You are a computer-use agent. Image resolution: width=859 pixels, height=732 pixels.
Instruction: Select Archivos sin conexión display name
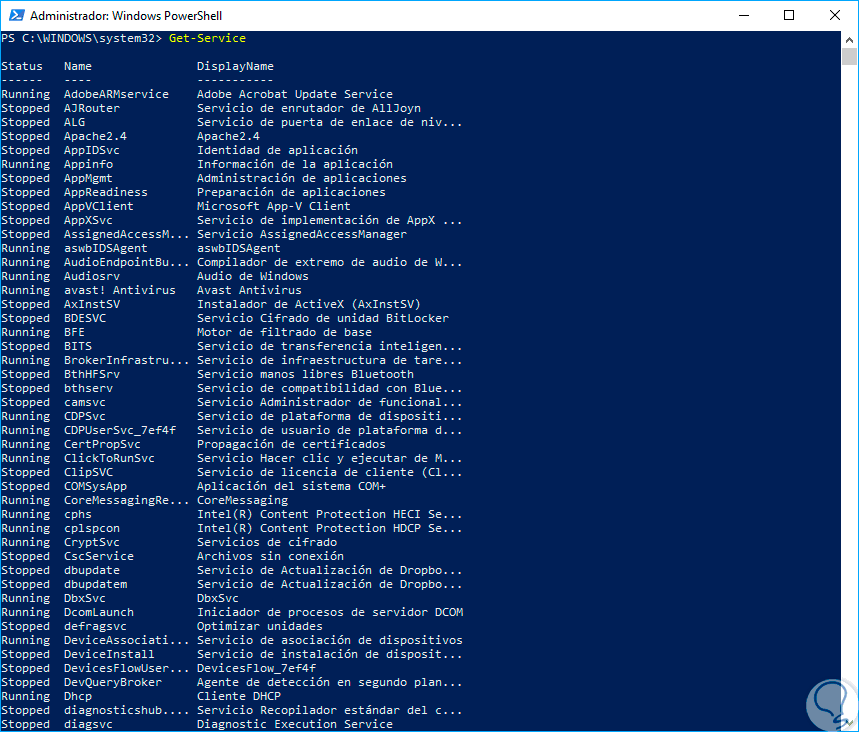270,557
